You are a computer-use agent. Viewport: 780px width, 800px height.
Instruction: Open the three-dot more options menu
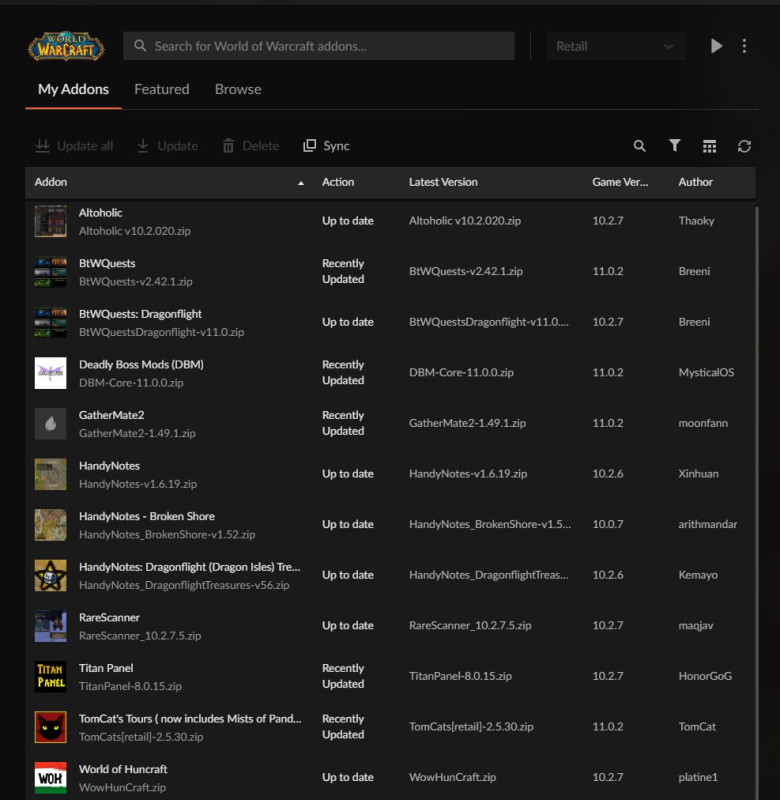tap(744, 46)
